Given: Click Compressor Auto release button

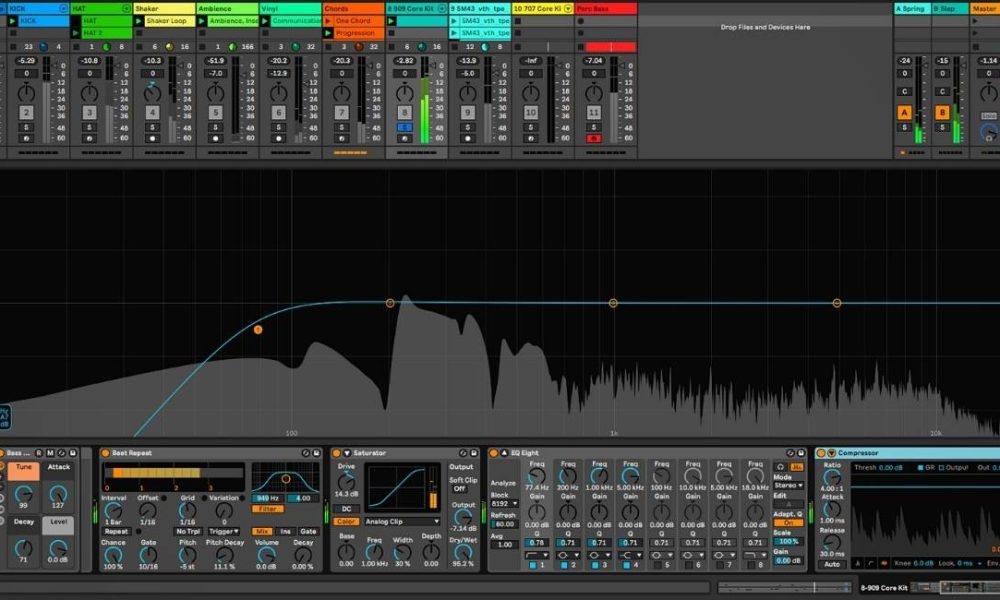Looking at the screenshot, I should (832, 565).
